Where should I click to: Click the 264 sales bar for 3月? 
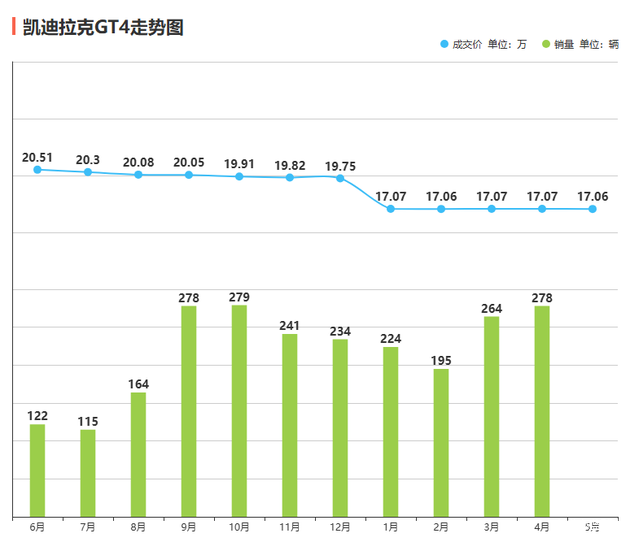tap(492, 416)
